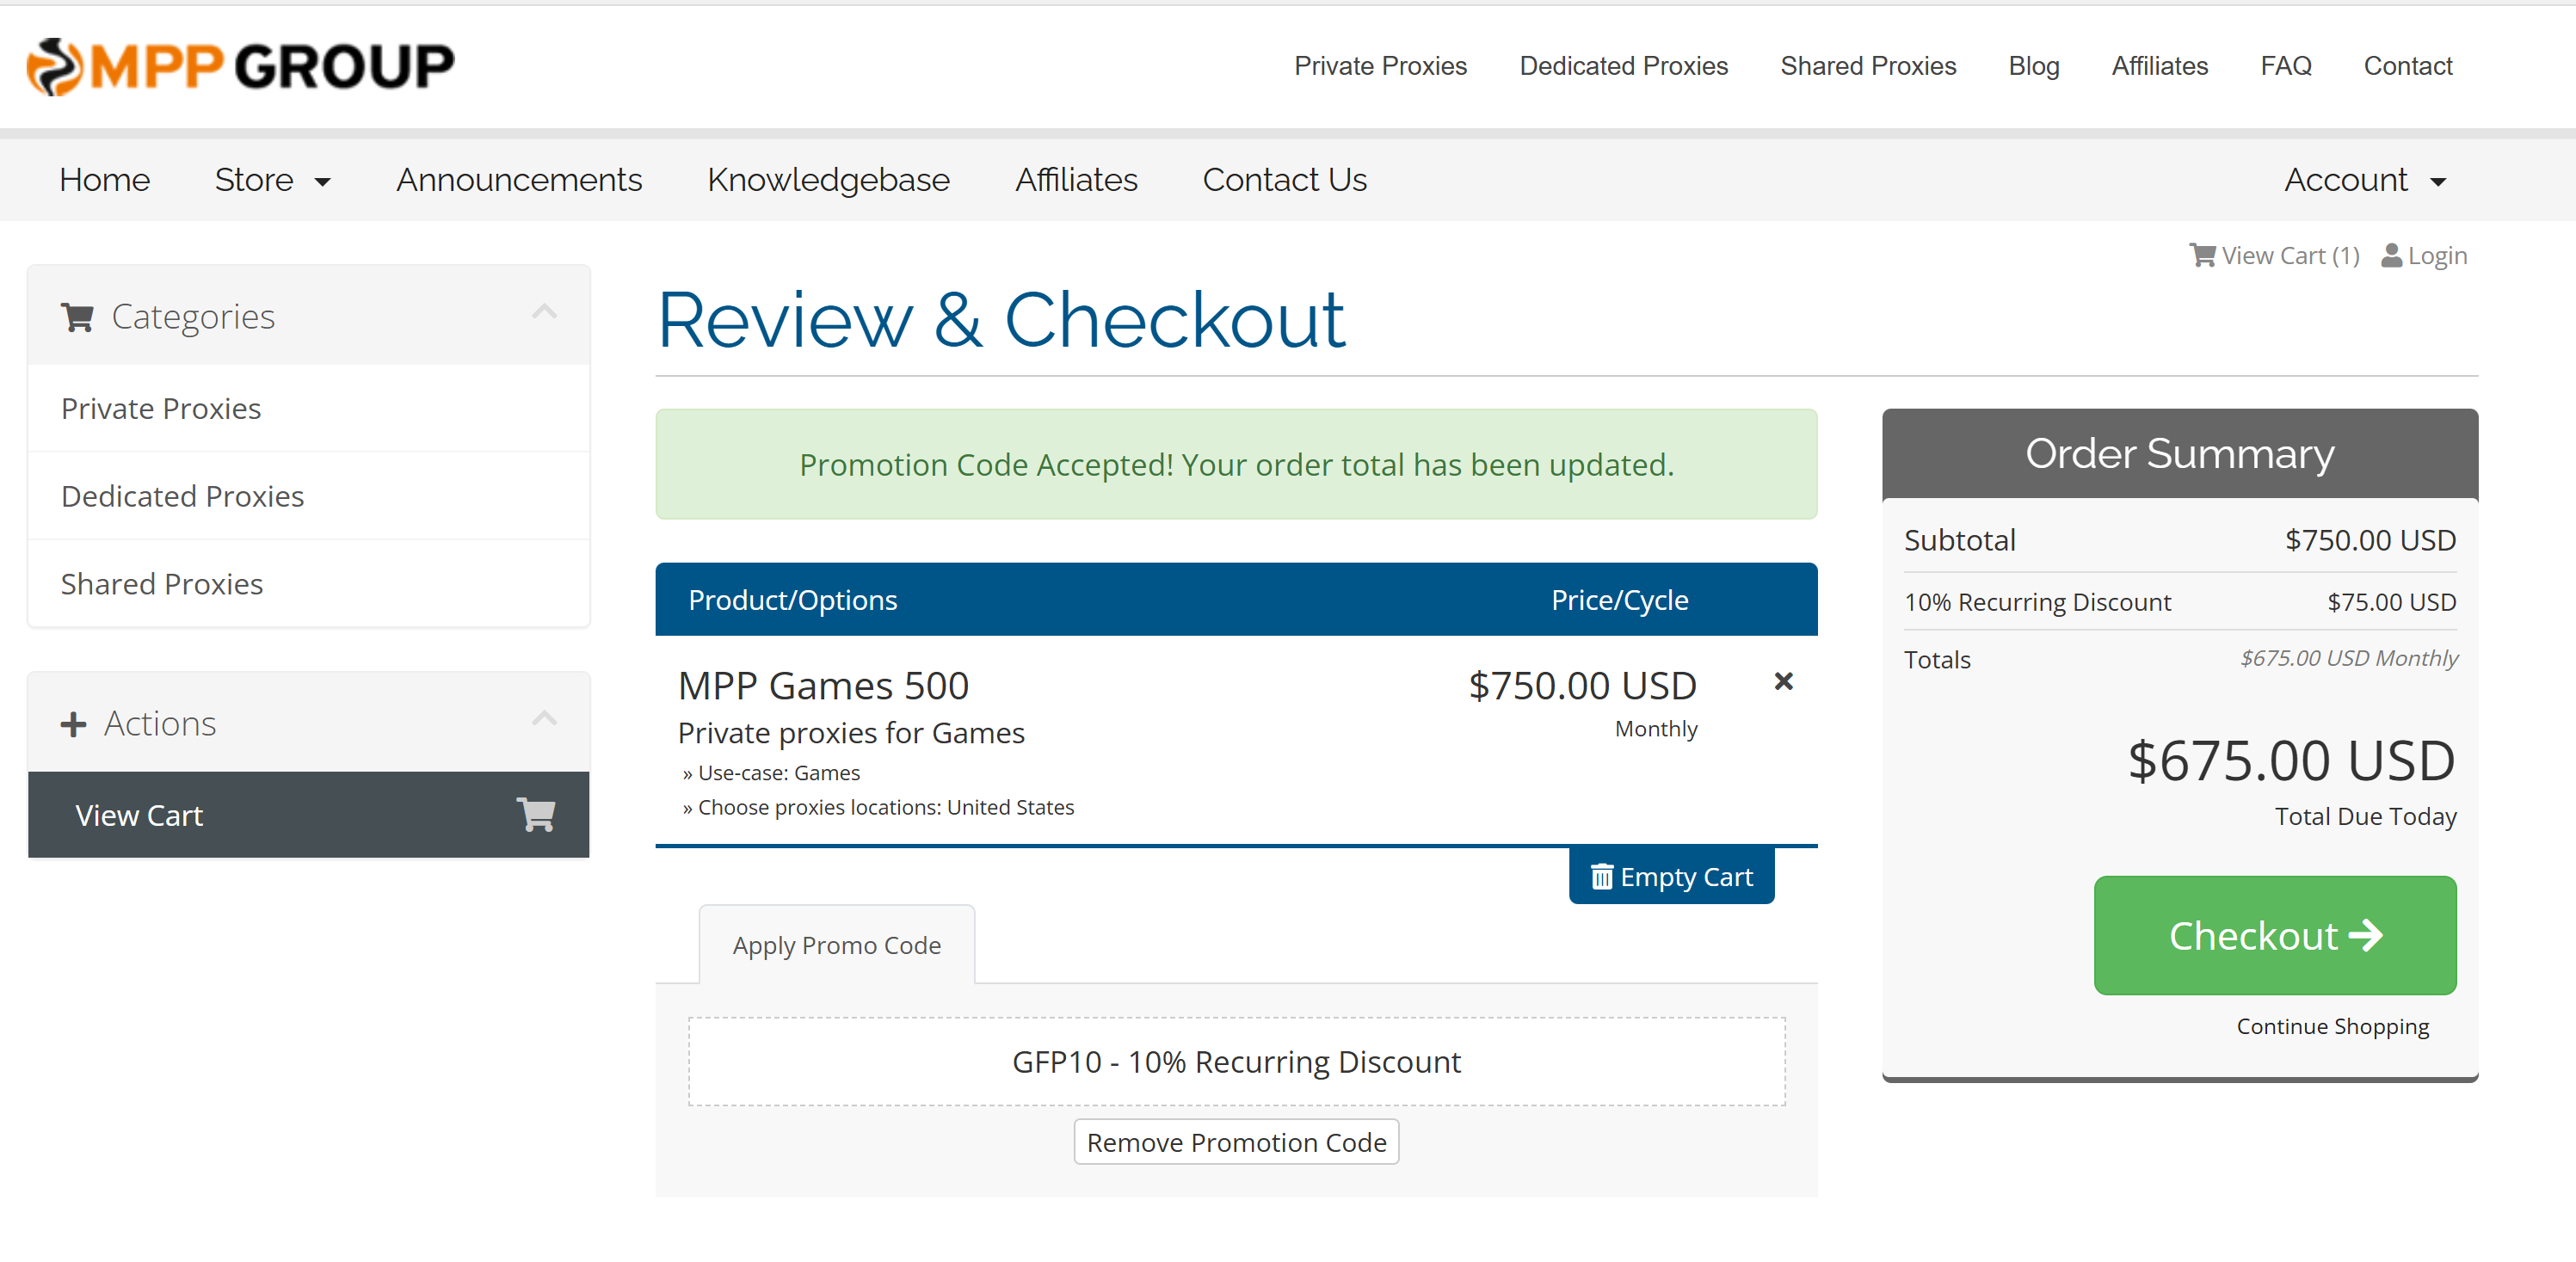The width and height of the screenshot is (2576, 1262).
Task: Remove MPP Games 500 with the X icon
Action: pyautogui.click(x=1783, y=682)
